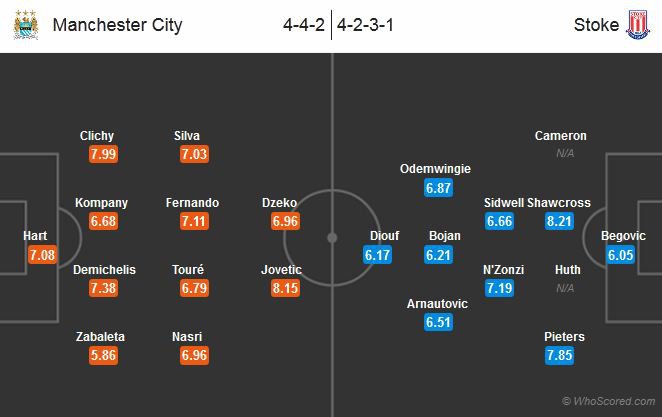Select Shawcross's 8.21 rating badge
The height and width of the screenshot is (417, 662).
click(559, 221)
